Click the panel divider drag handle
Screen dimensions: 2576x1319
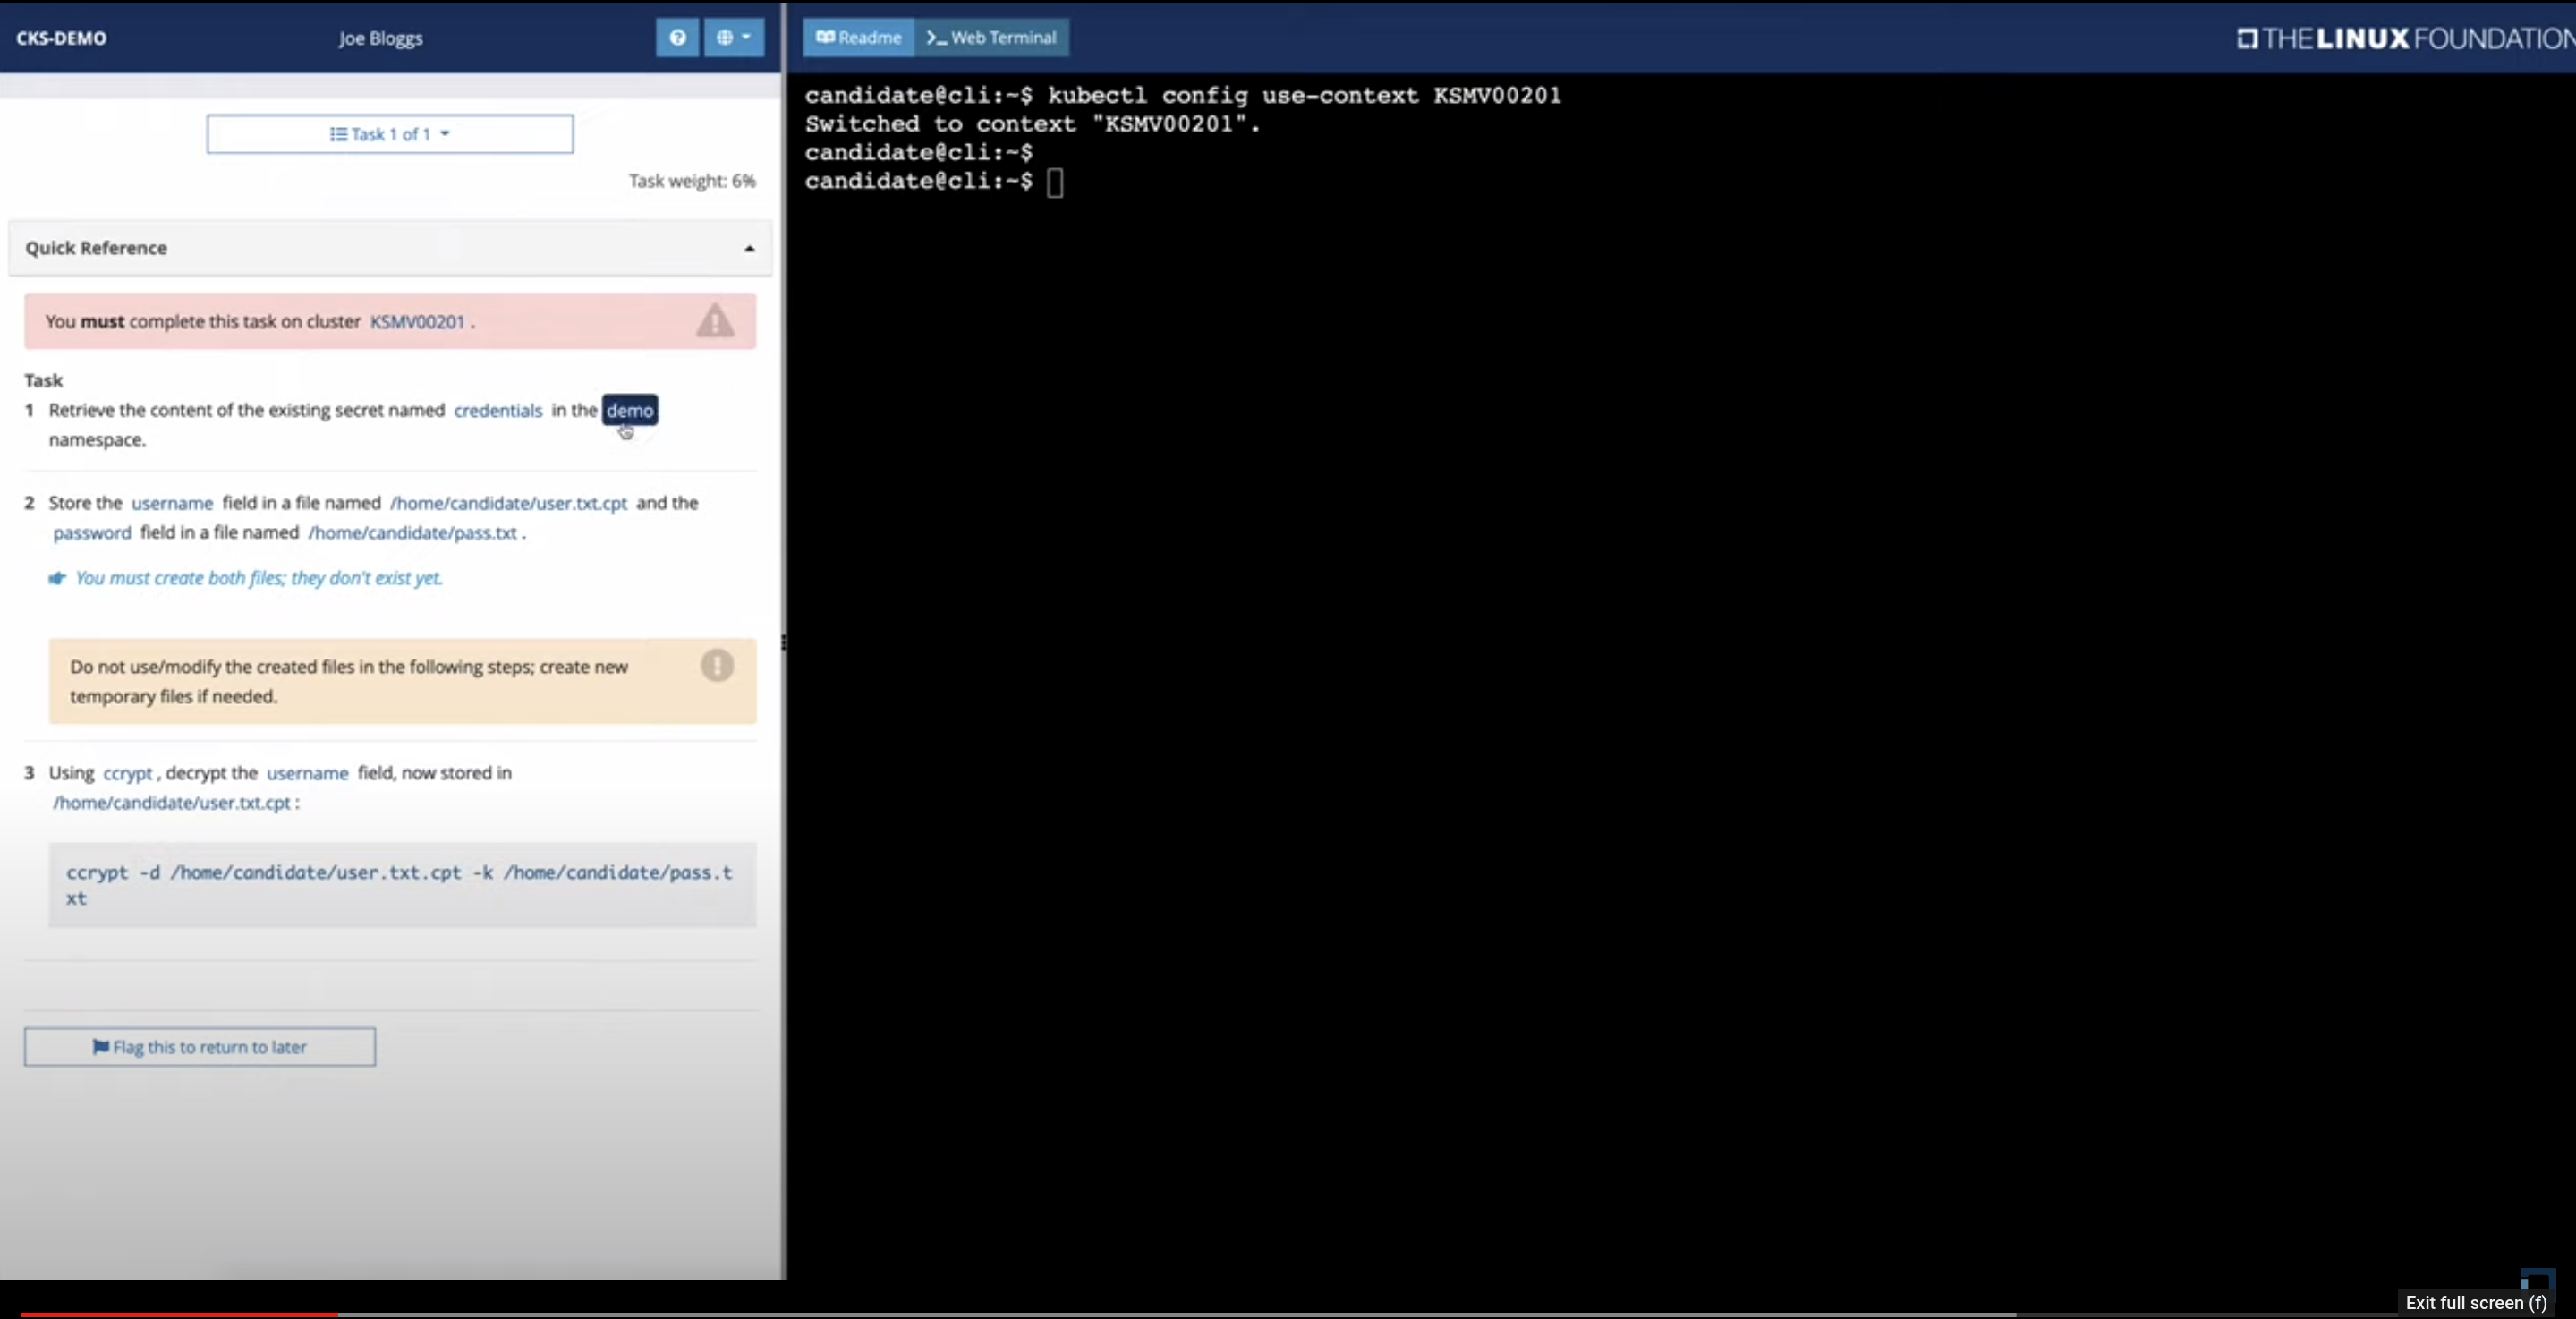tap(783, 642)
